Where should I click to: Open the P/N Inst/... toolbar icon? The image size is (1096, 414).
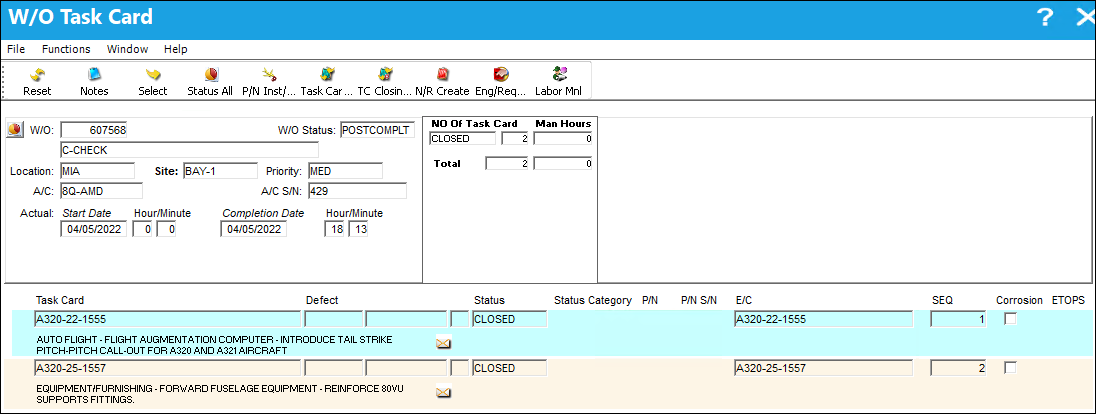point(269,74)
